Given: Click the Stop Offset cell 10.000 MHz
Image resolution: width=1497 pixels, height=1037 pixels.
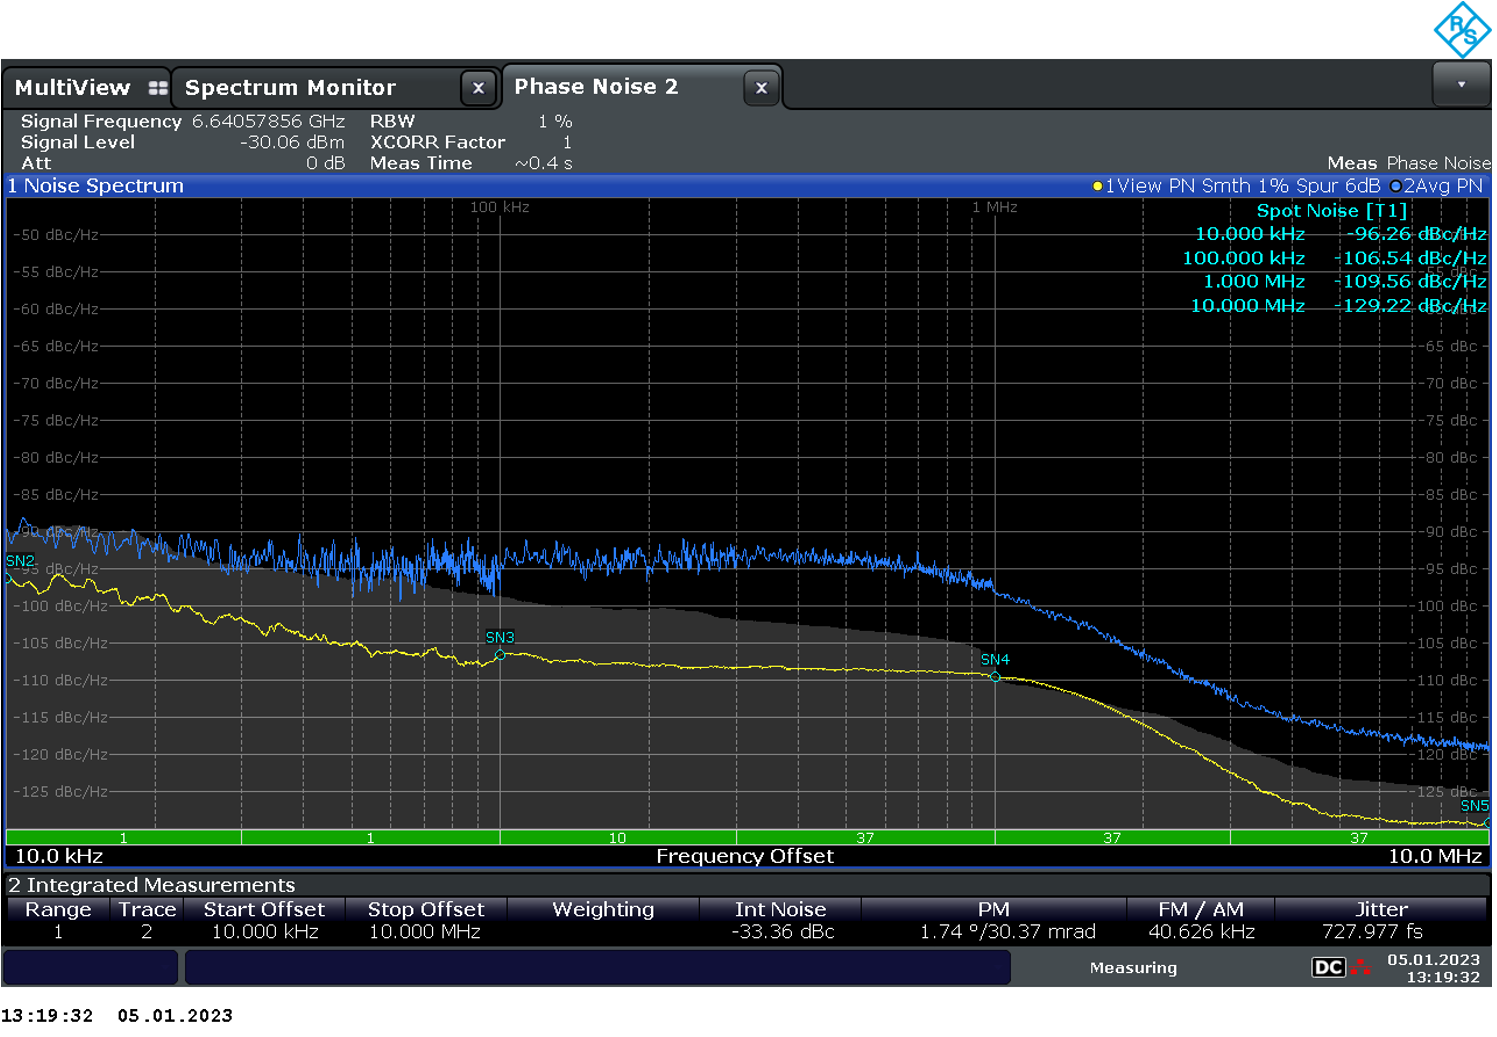Looking at the screenshot, I should point(424,932).
